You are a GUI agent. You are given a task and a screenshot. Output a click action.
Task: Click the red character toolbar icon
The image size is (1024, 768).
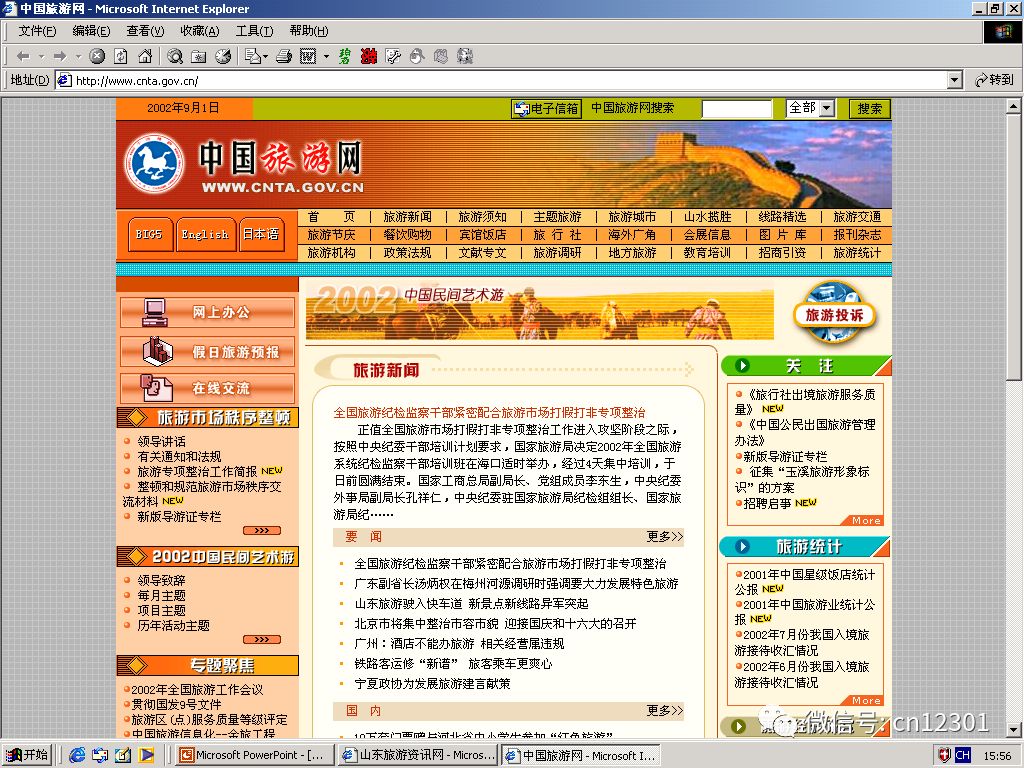pos(369,57)
